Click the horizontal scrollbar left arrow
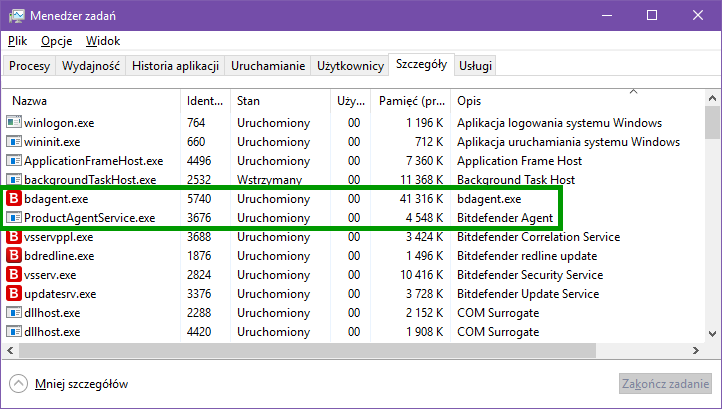 [x=10, y=351]
